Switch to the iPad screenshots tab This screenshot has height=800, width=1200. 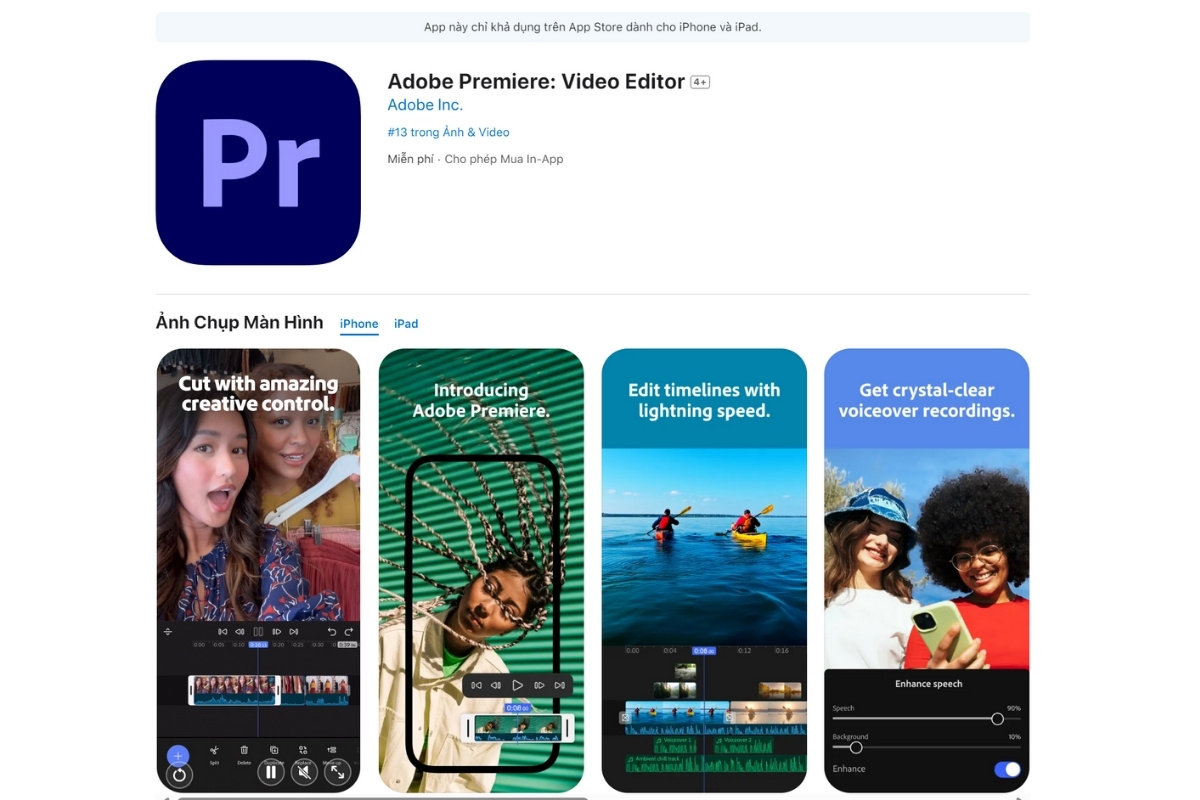[406, 324]
